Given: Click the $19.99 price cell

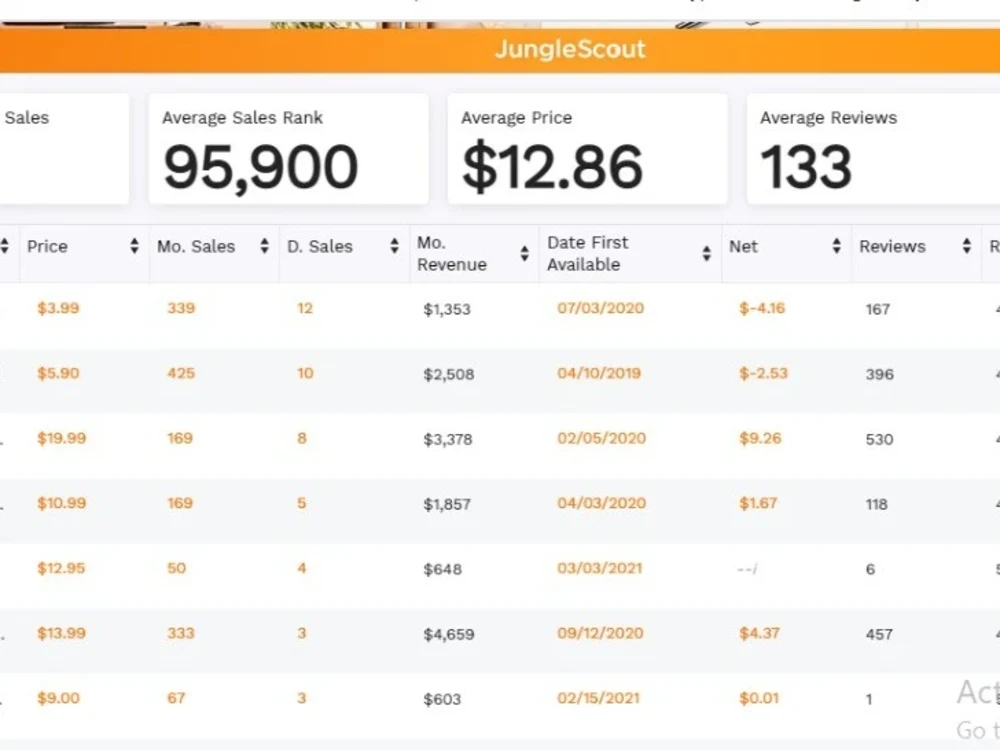Looking at the screenshot, I should pos(62,438).
